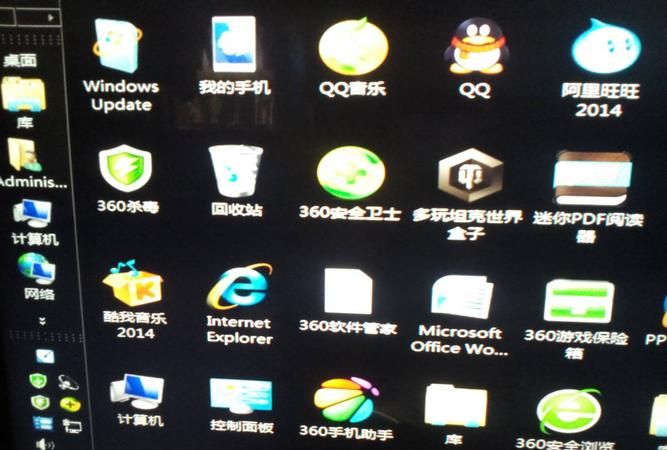The width and height of the screenshot is (667, 450).
Task: Open the bright green lightning shield tray icon
Action: click(38, 380)
